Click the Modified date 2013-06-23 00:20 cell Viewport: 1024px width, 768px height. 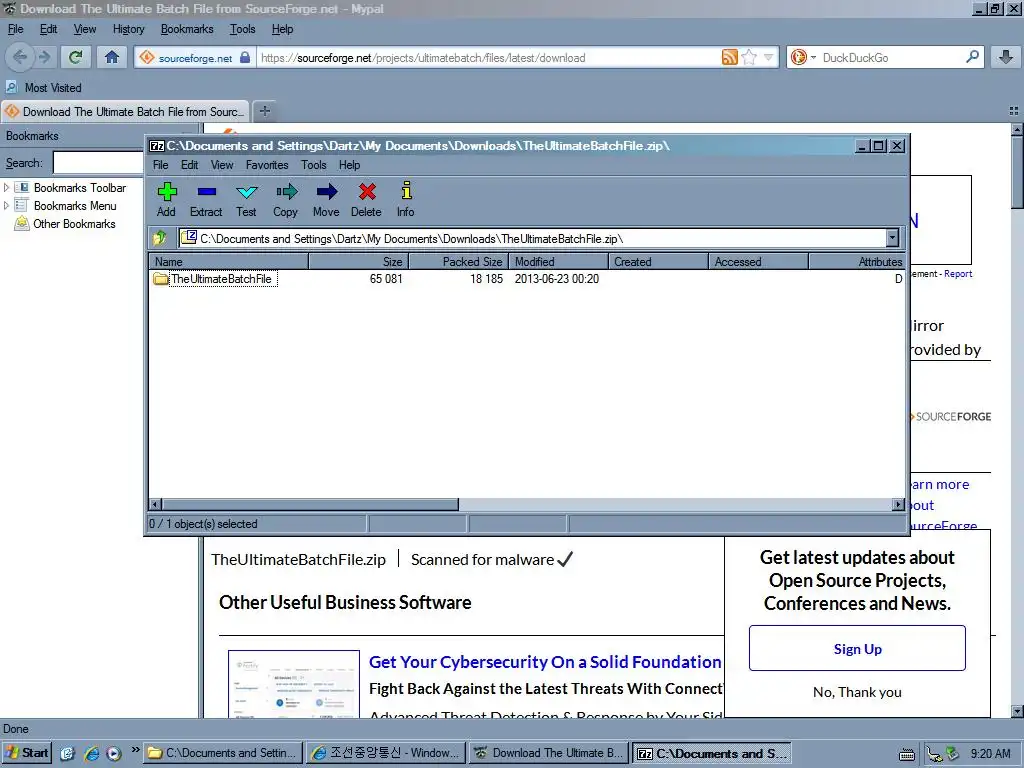point(556,279)
